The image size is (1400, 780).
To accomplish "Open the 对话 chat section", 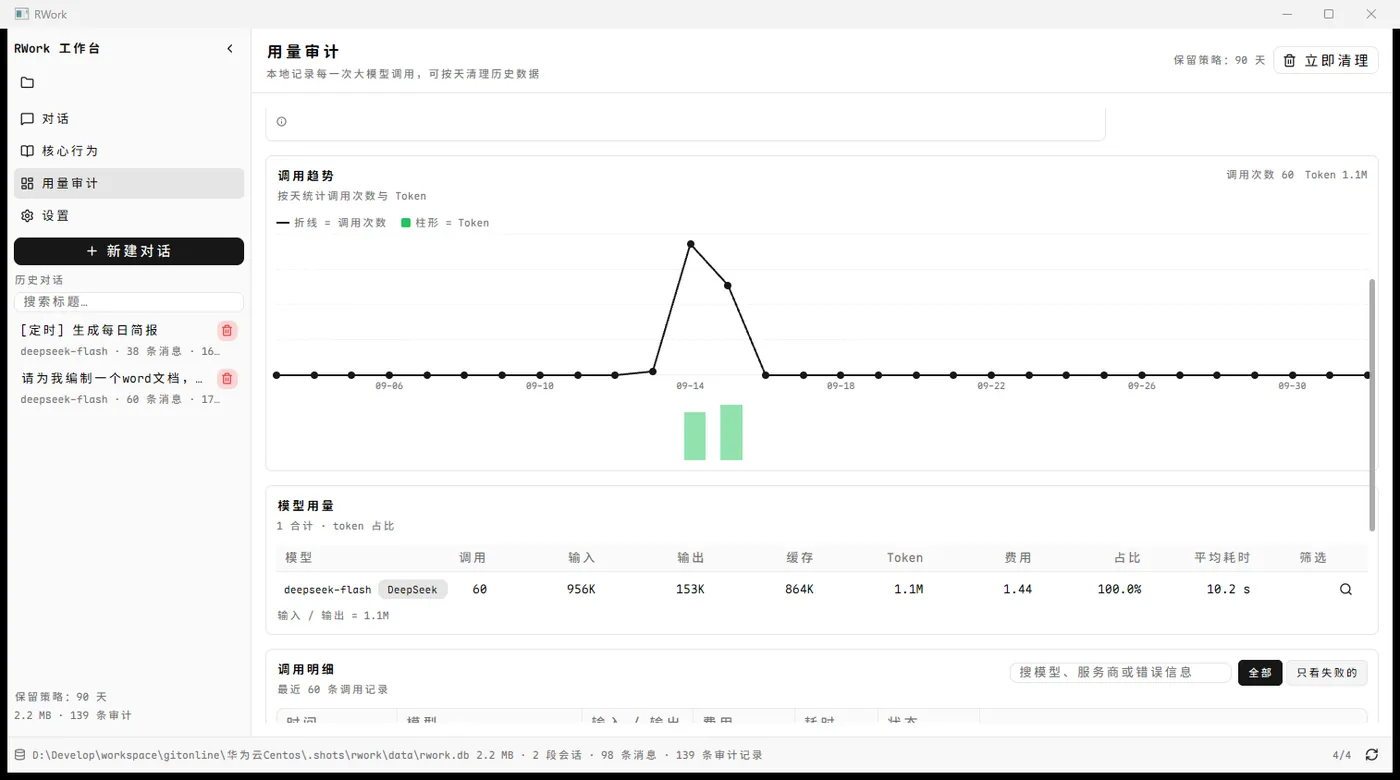I will [129, 118].
